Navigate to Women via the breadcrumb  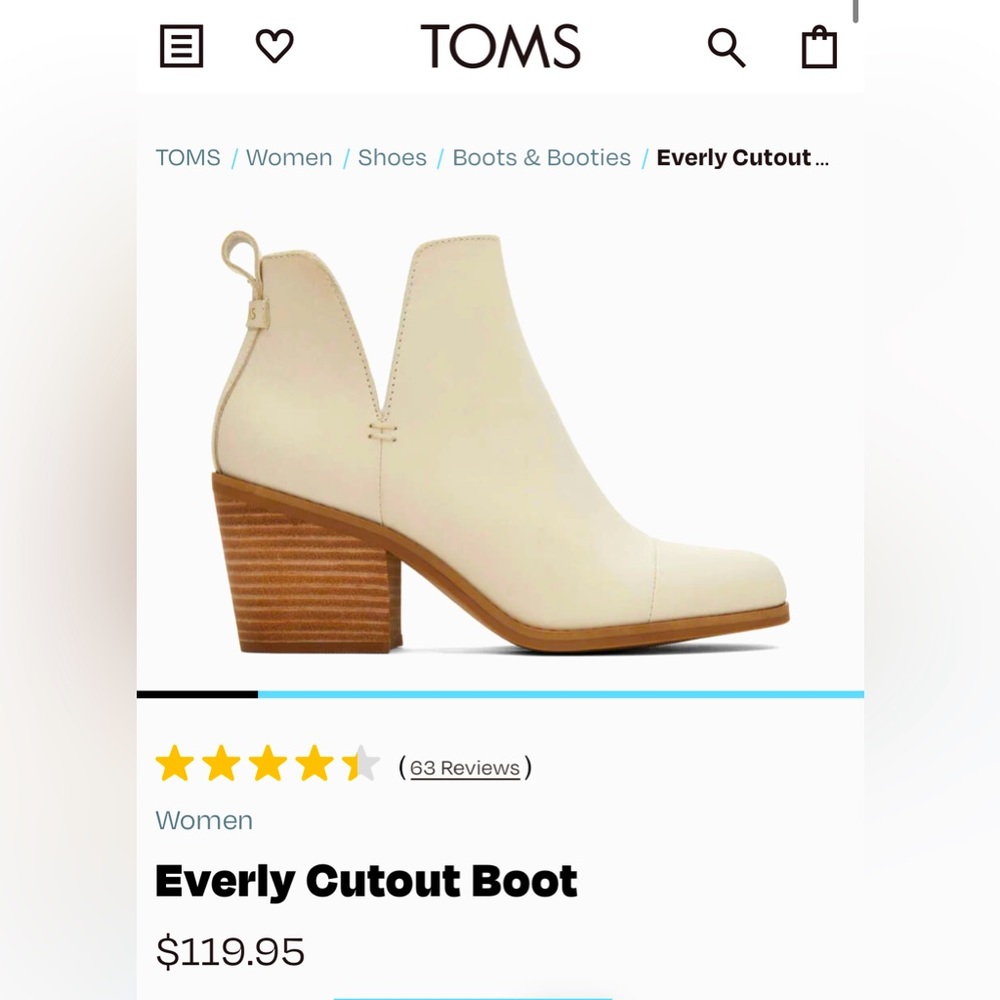pos(289,157)
